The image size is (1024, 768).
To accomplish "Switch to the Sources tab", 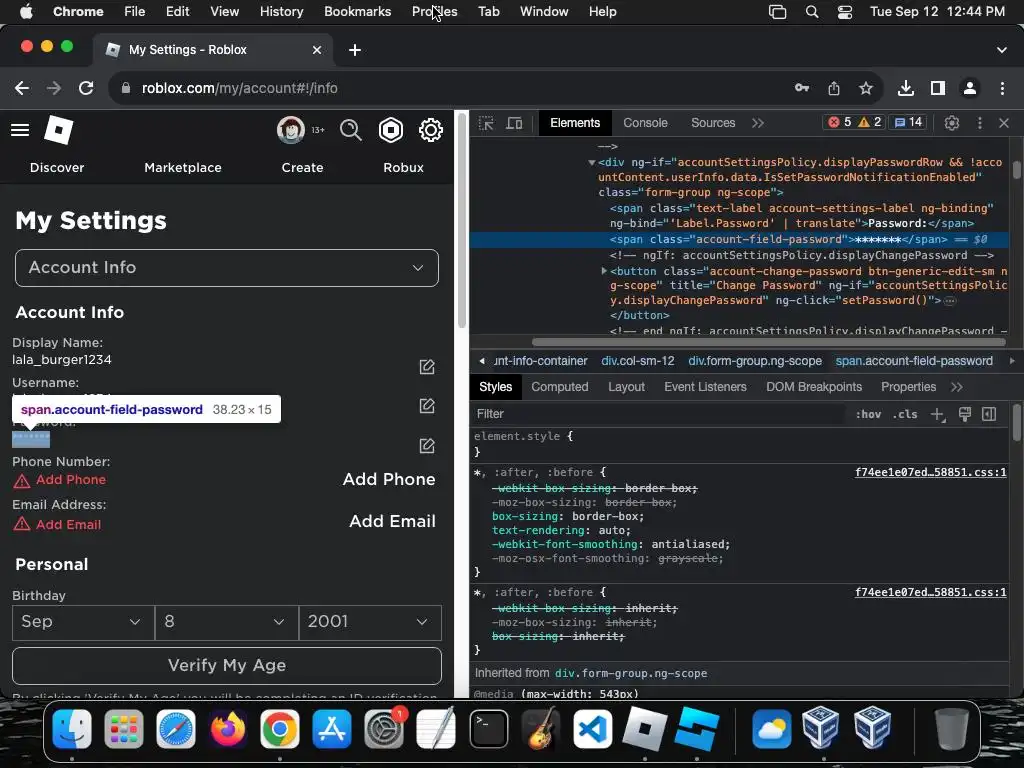I will (713, 123).
